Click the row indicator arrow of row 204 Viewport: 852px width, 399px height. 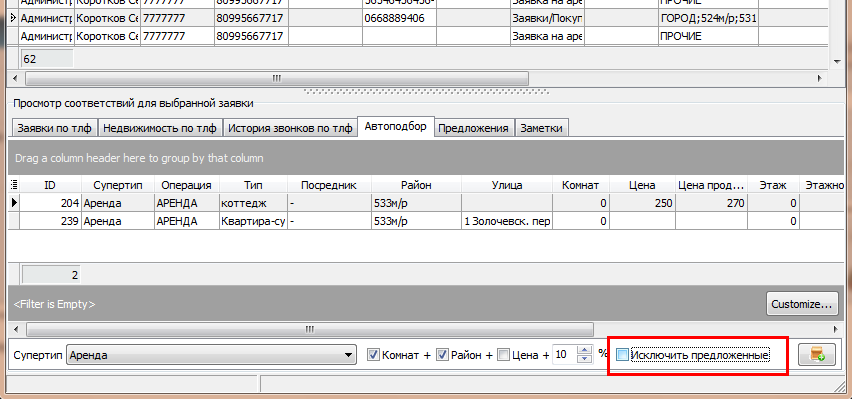coord(14,203)
